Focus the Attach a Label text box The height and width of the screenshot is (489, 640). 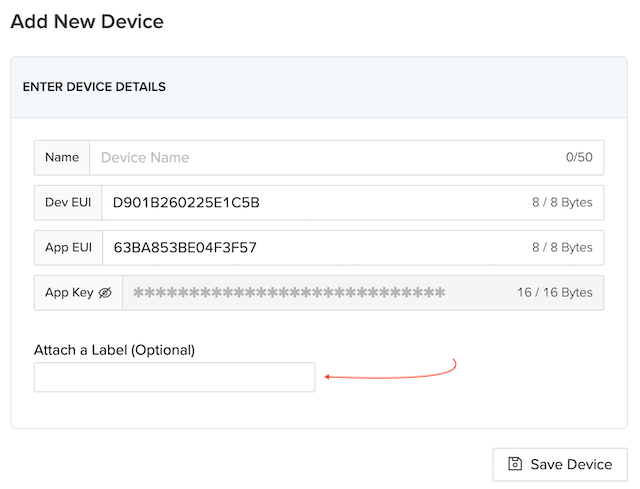click(x=174, y=377)
